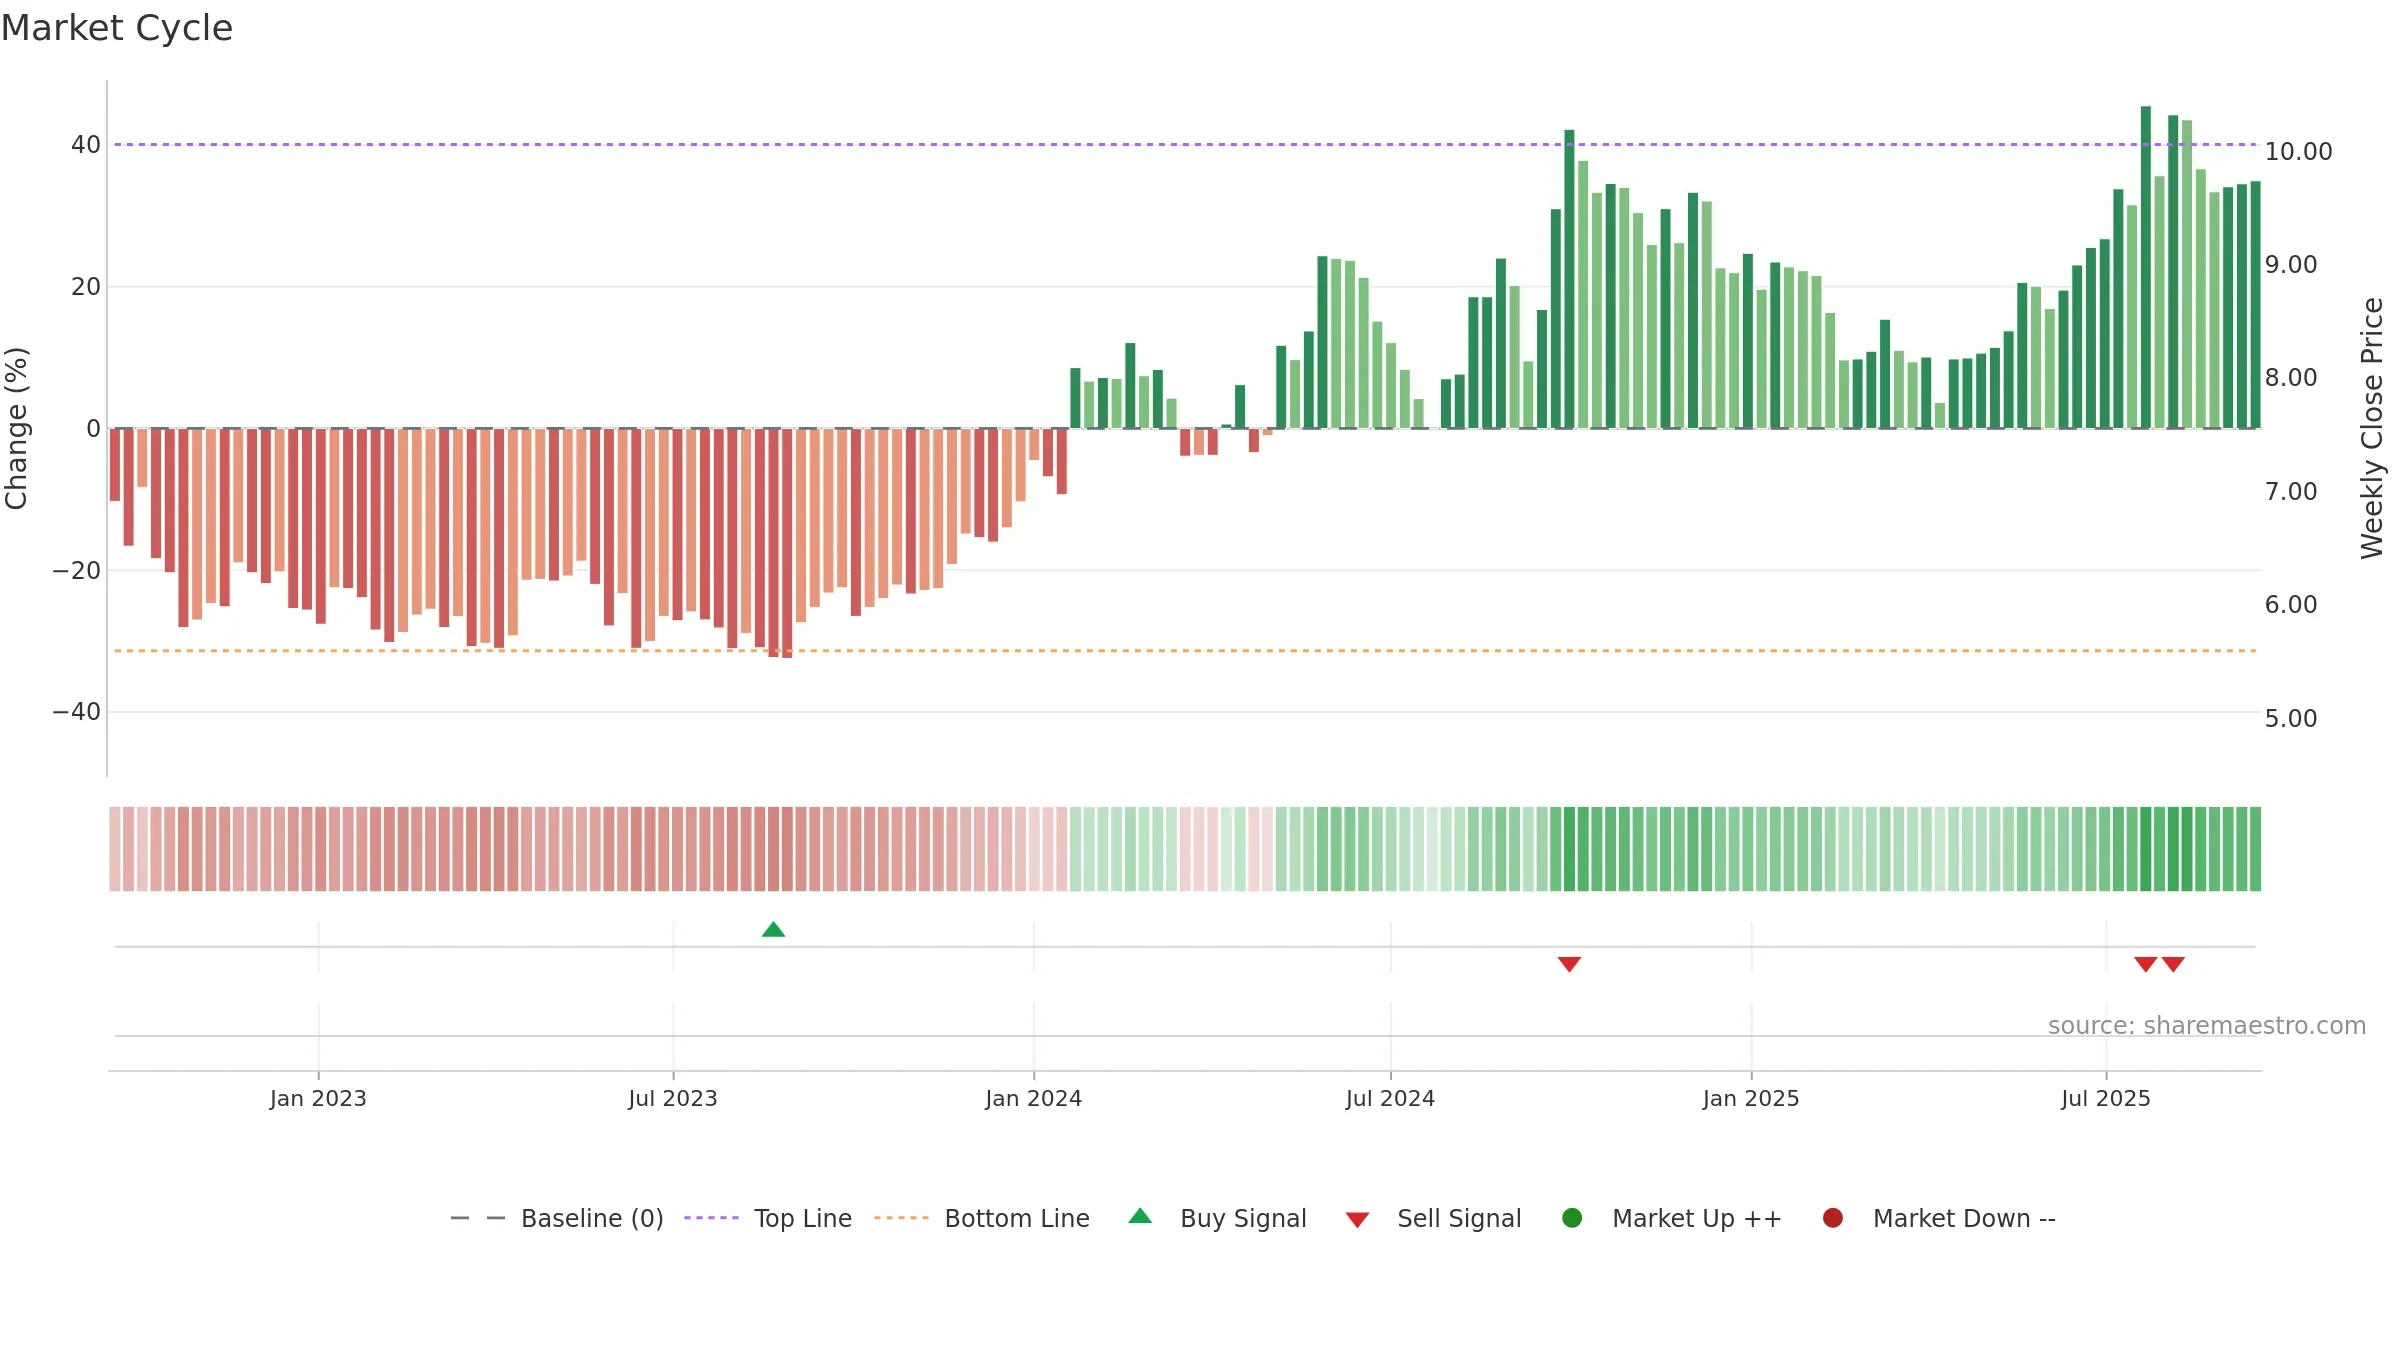Toggle the Sell Signal legend entry
2400x1350 pixels.
click(1433, 1218)
